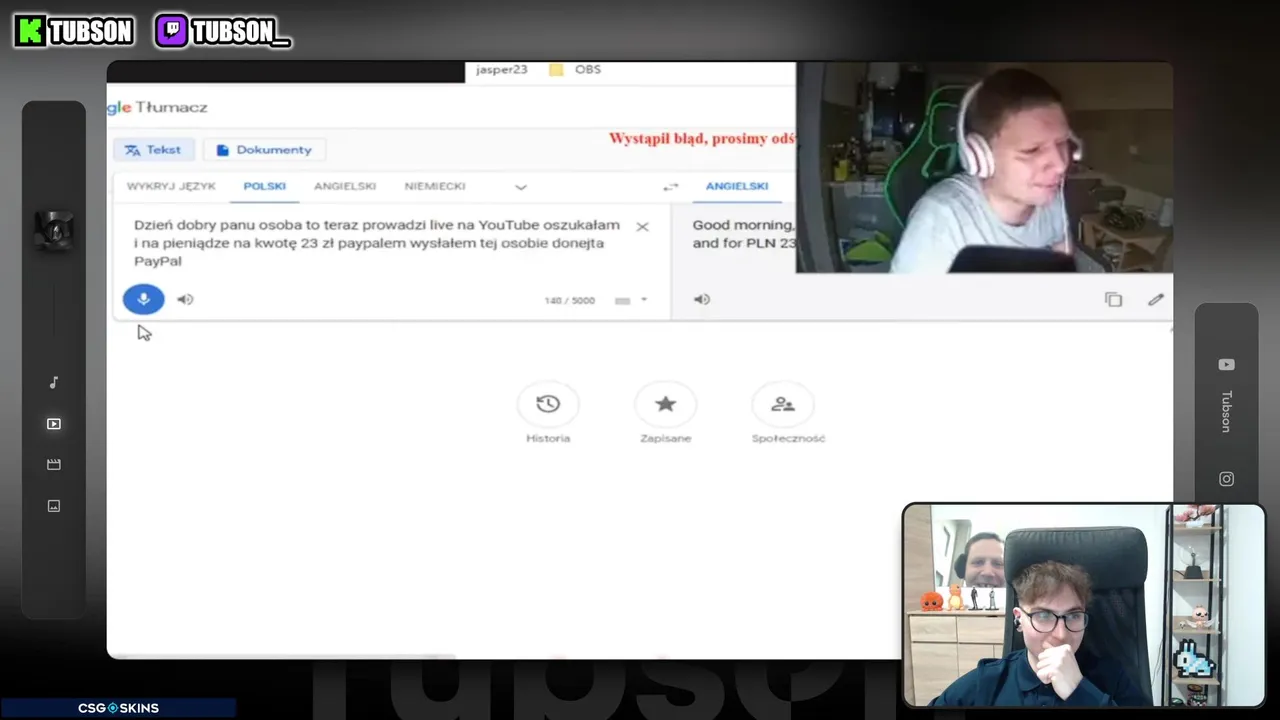Click the Kick TUBSON logo
1280x720 pixels.
[x=75, y=31]
